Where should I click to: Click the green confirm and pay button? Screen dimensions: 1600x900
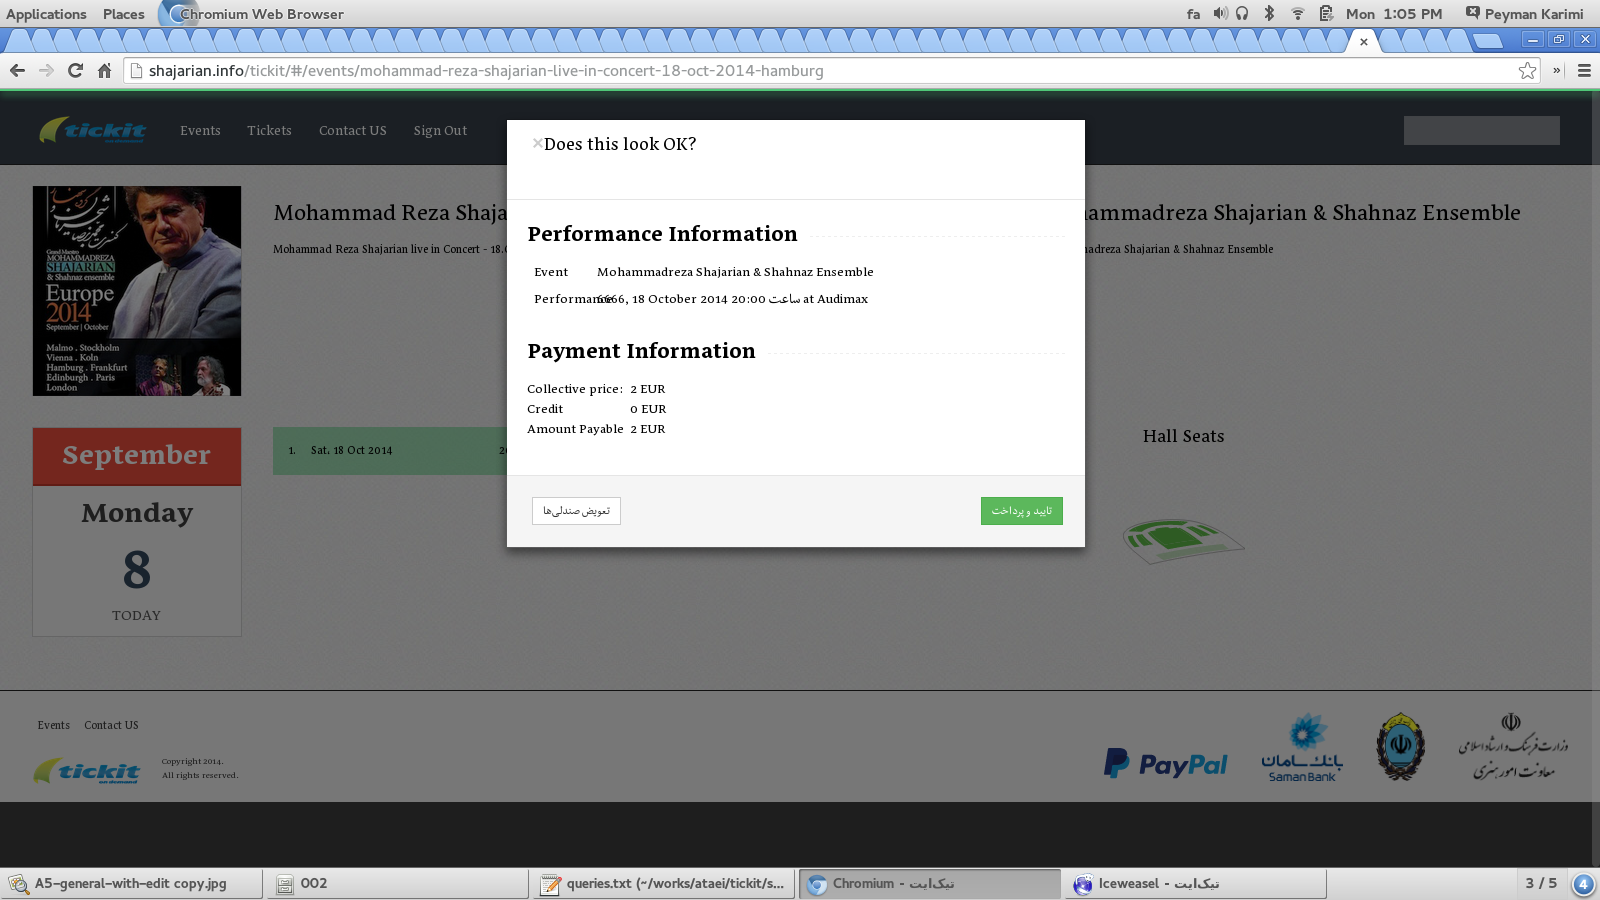click(x=1021, y=511)
